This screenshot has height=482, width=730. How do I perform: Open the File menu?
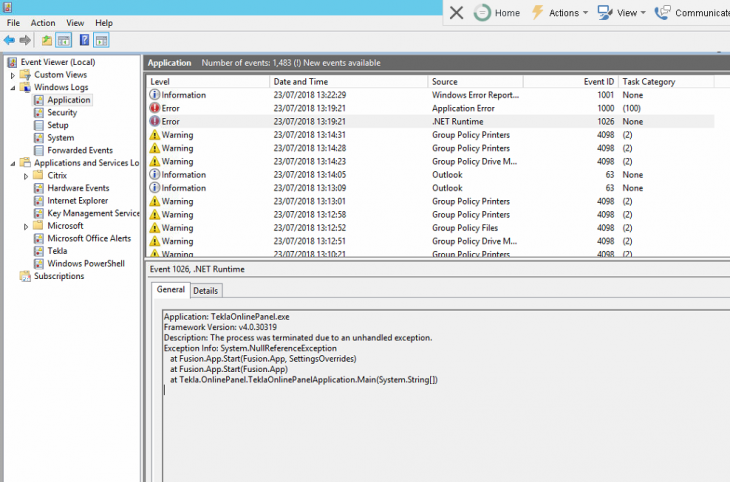click(13, 23)
